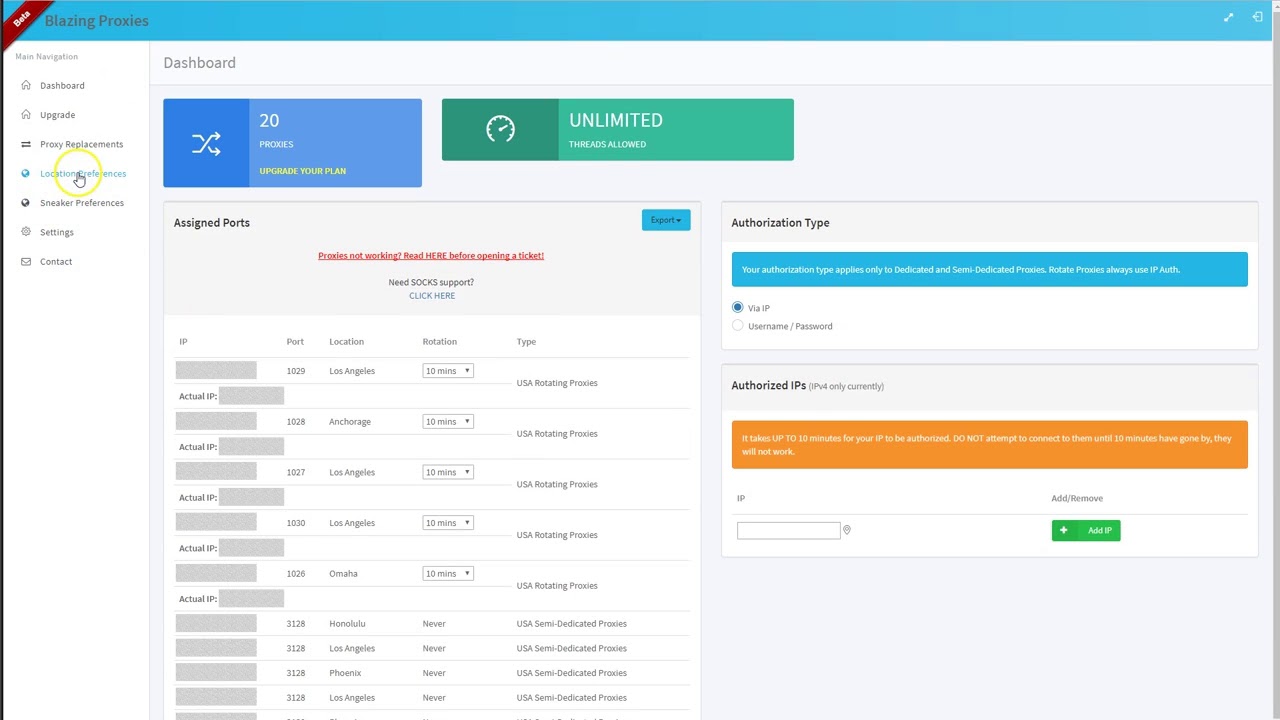Click the CLICK HERE SOCKS support link
The image size is (1280, 720).
432,295
